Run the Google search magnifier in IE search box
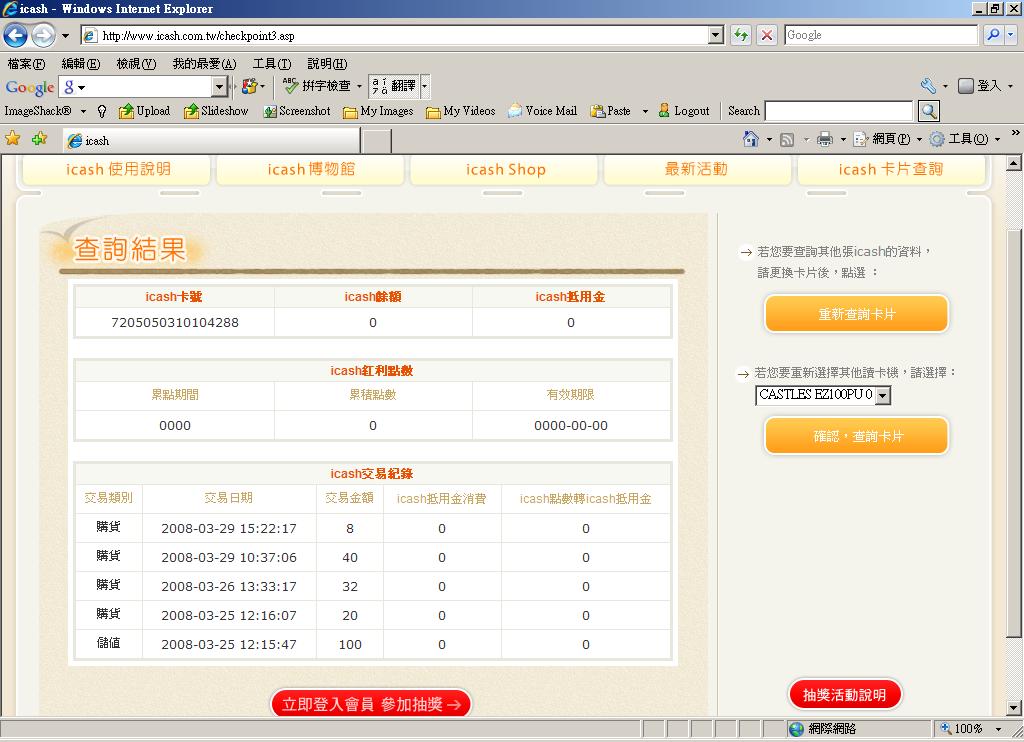 (993, 35)
